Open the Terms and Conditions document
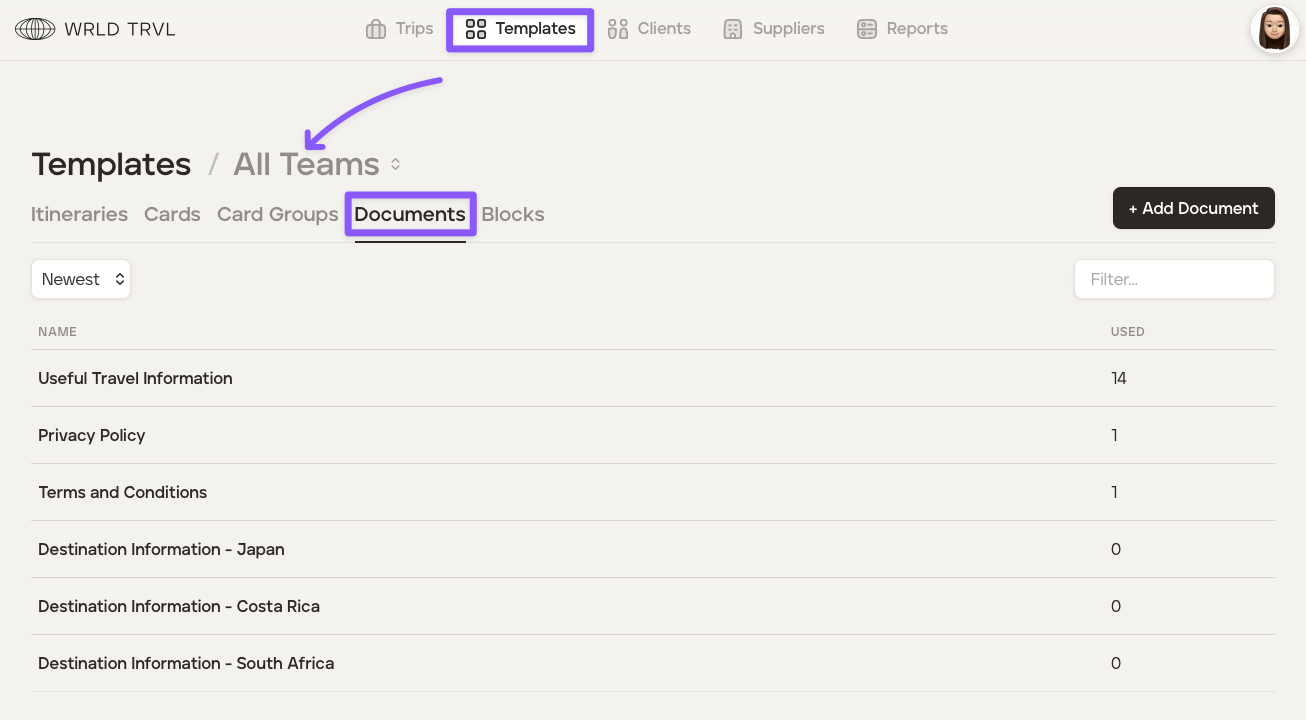The image size is (1306, 720). [123, 493]
